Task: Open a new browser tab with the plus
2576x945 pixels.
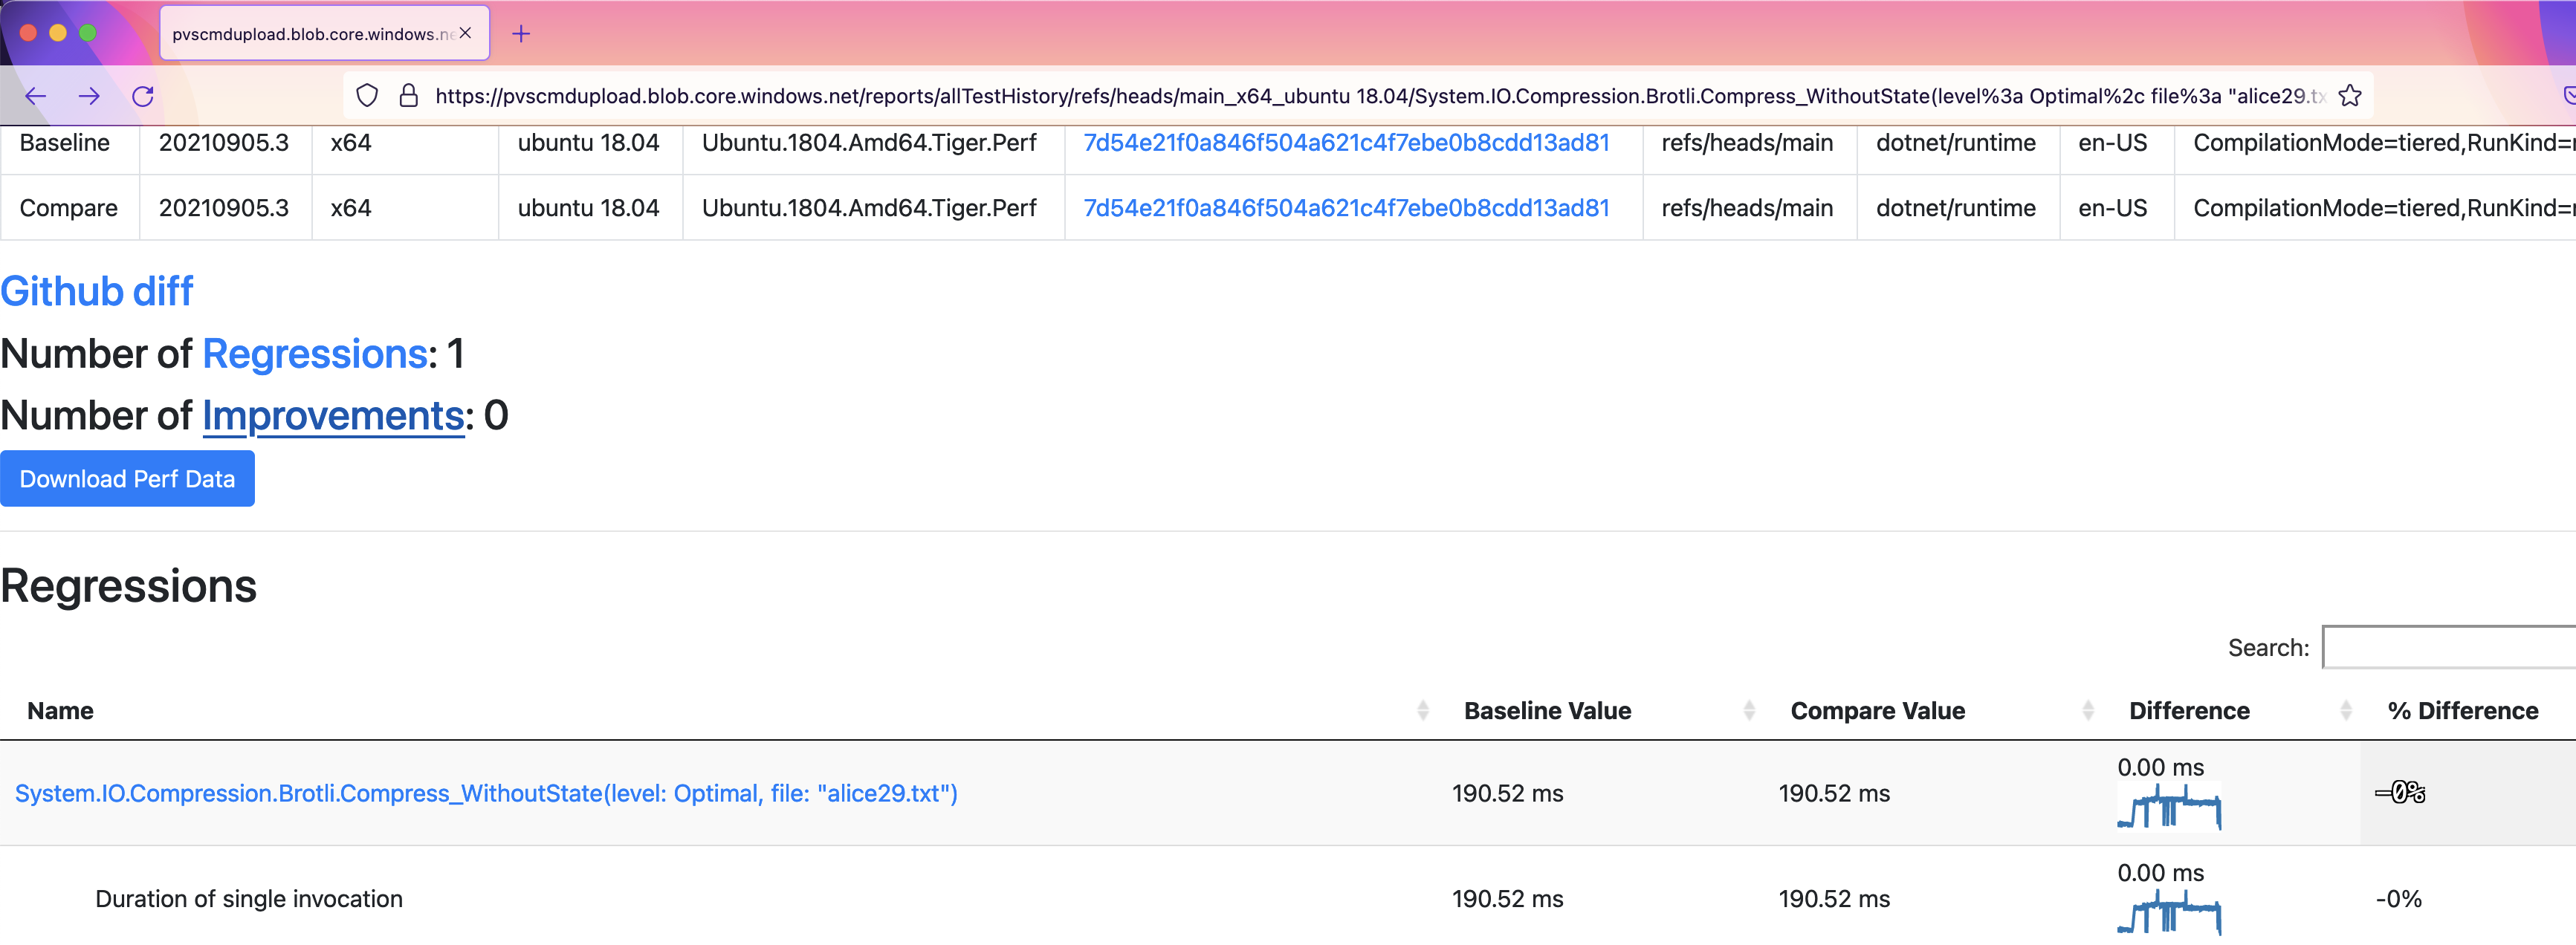Action: click(x=521, y=33)
